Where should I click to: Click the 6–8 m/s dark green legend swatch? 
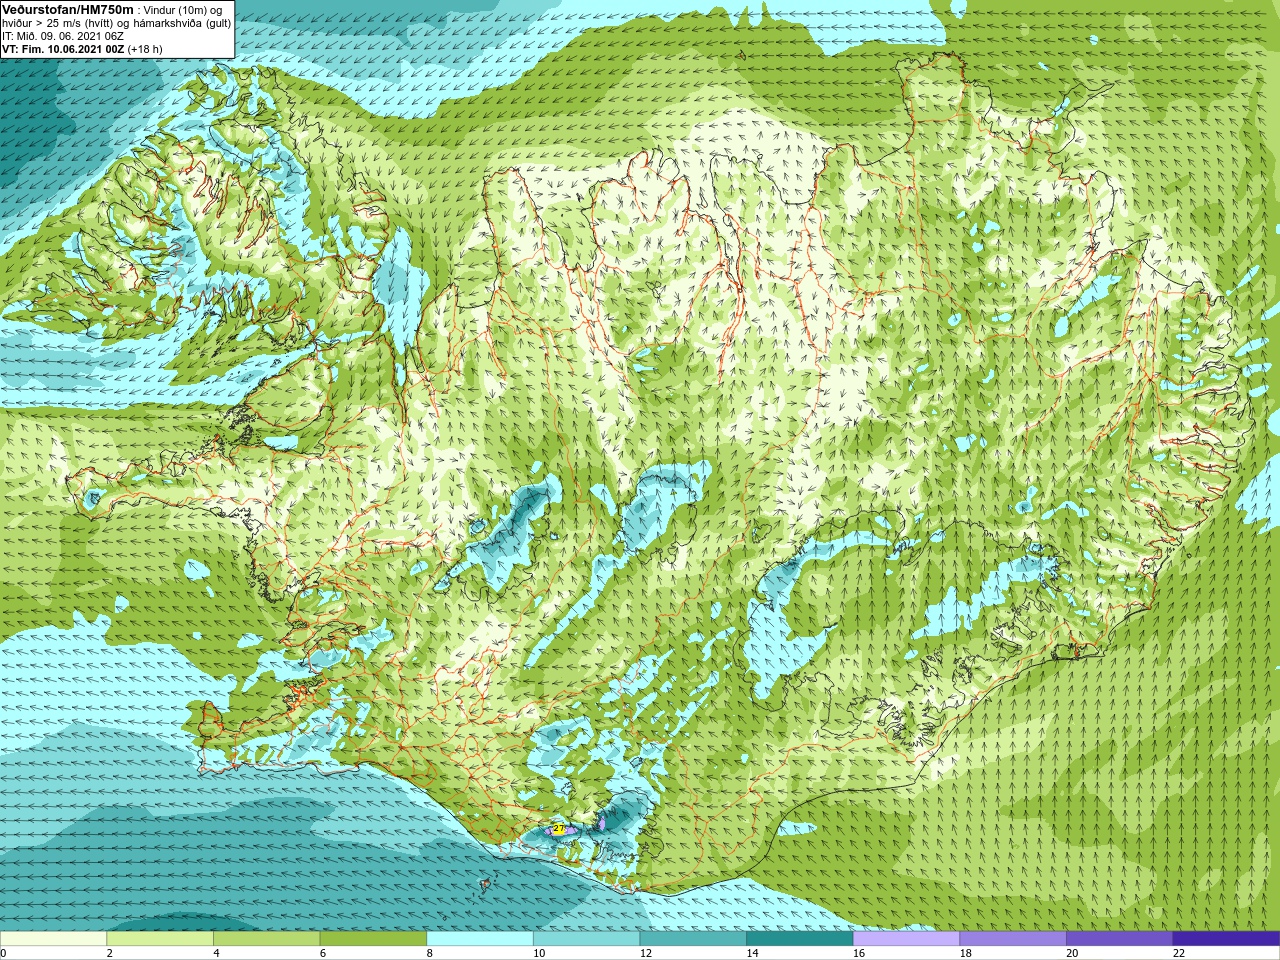(373, 938)
